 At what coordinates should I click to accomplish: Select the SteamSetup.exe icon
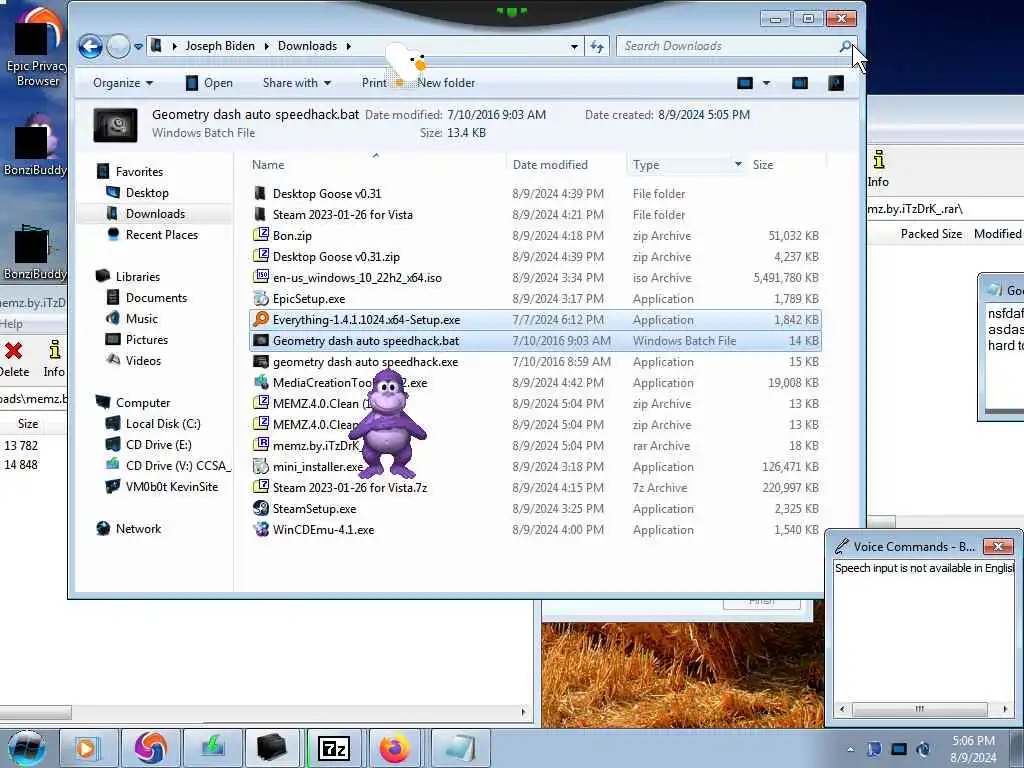[261, 508]
